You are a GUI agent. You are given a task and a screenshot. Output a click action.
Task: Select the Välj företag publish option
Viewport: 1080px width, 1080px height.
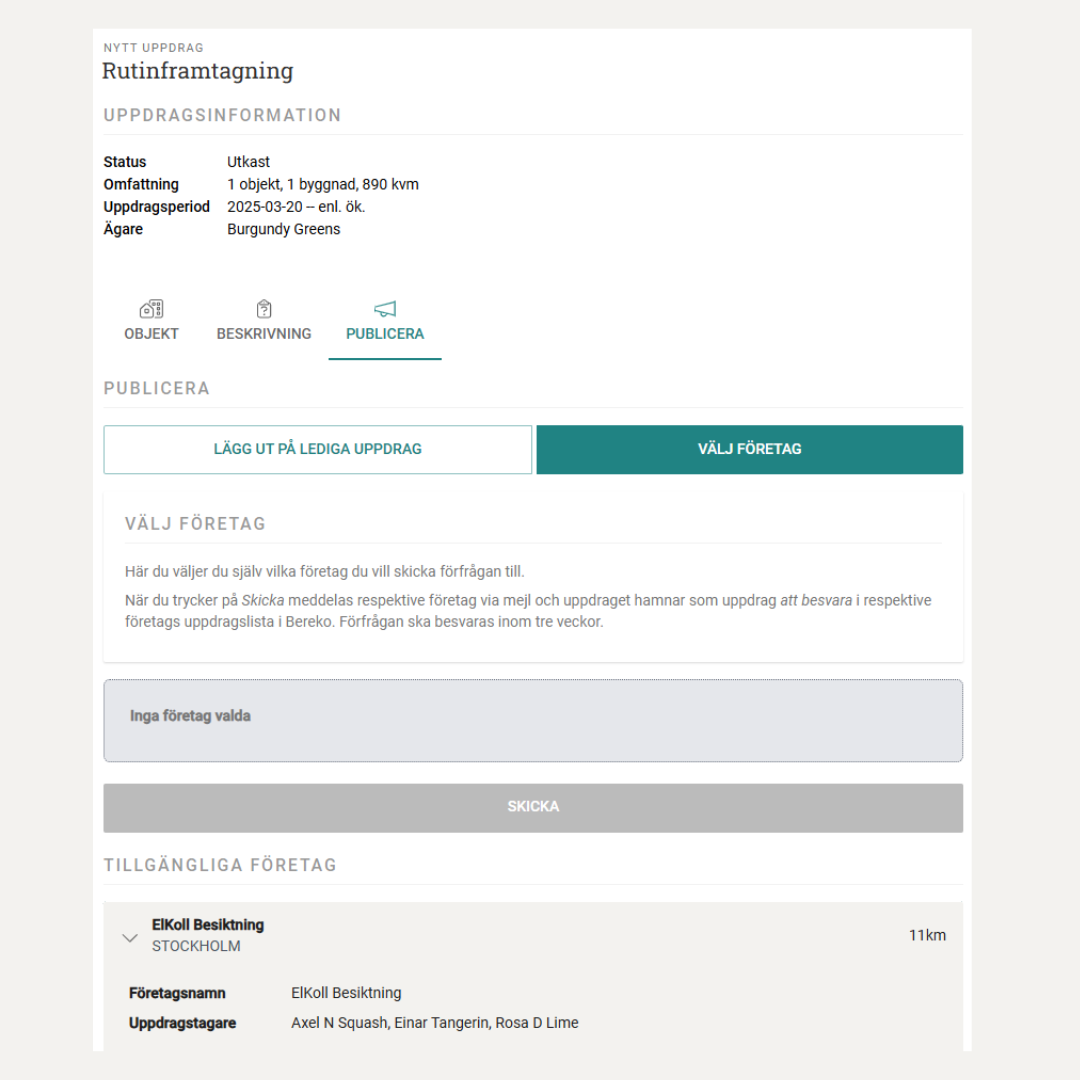pos(750,449)
